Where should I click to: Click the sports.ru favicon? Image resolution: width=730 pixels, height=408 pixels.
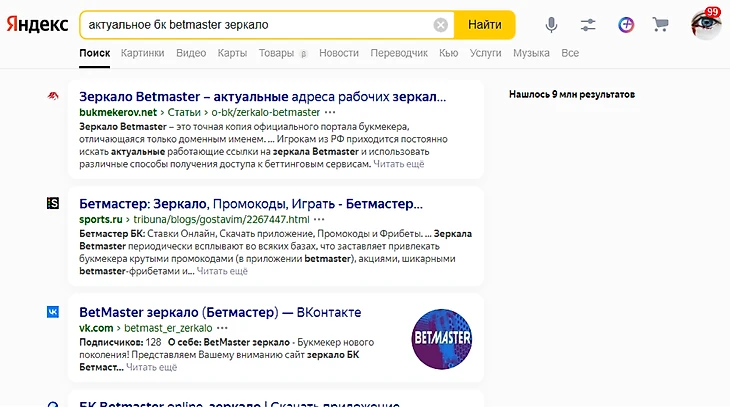(53, 203)
